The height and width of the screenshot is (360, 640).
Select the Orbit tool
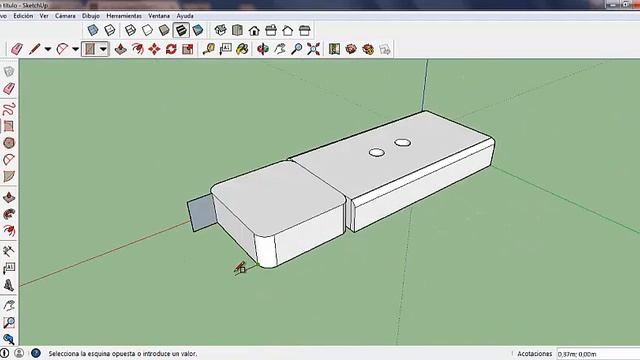[263, 49]
